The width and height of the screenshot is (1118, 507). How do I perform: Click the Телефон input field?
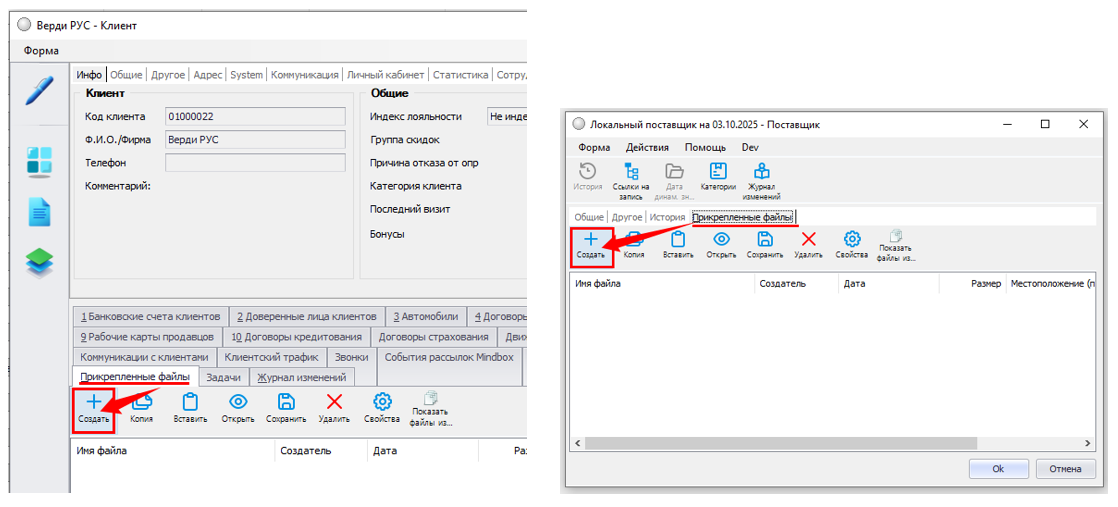pos(255,163)
